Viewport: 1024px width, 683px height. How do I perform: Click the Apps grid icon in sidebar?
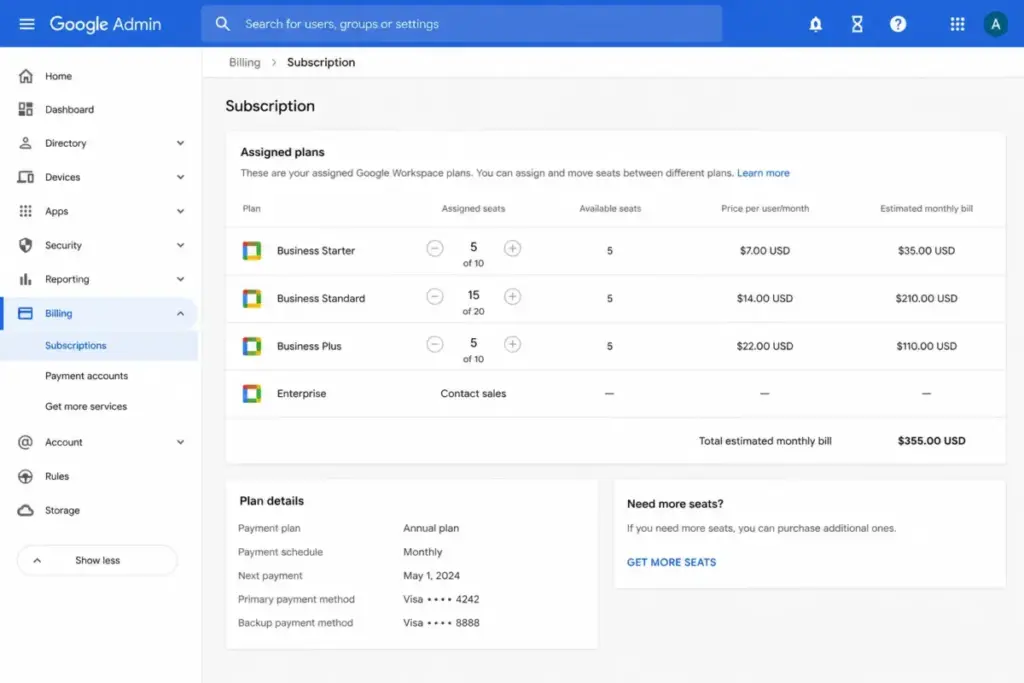[x=25, y=211]
